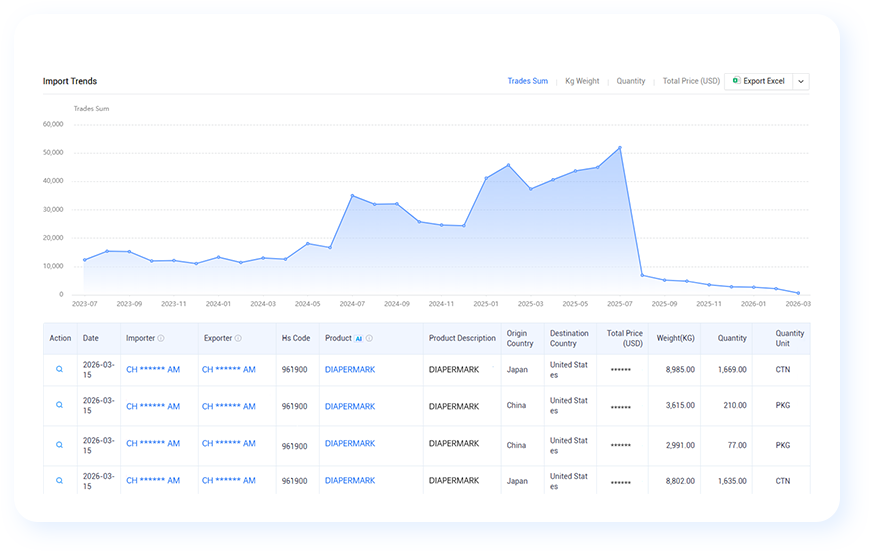Click the Destination Country column header
Image resolution: width=872 pixels, height=554 pixels.
[569, 338]
